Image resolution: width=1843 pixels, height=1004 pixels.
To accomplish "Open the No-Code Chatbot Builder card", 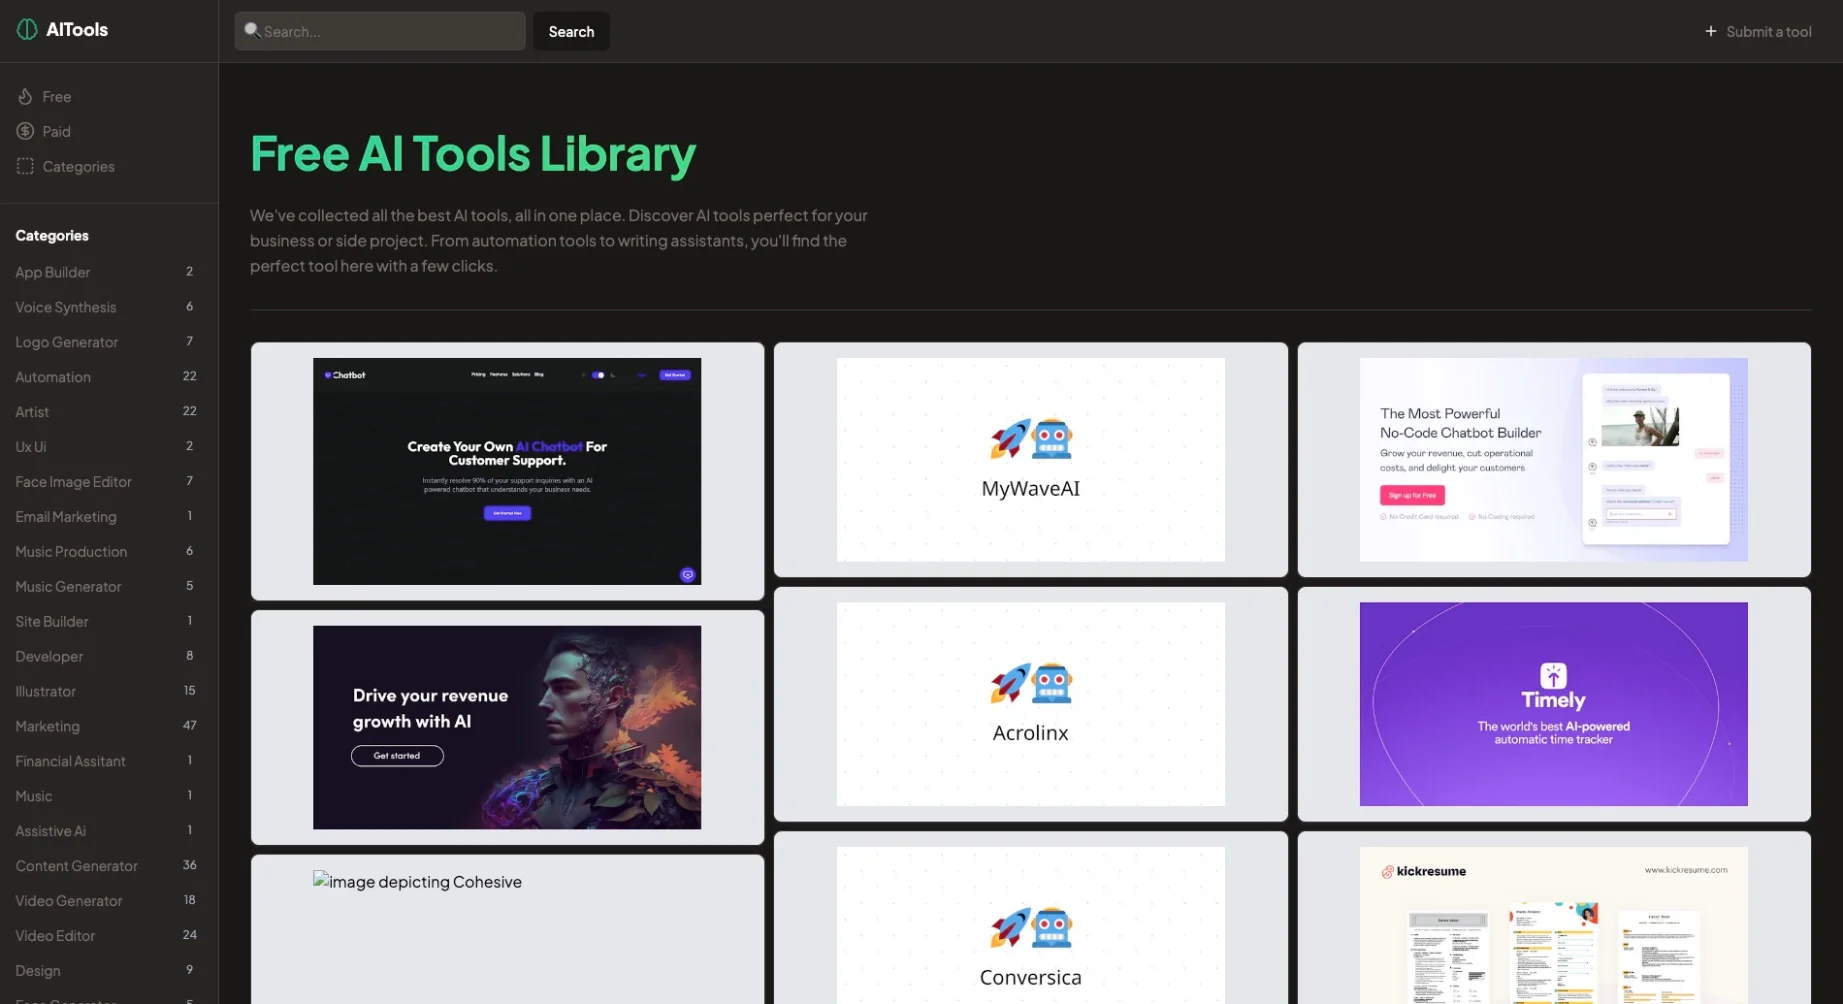I will (1554, 460).
